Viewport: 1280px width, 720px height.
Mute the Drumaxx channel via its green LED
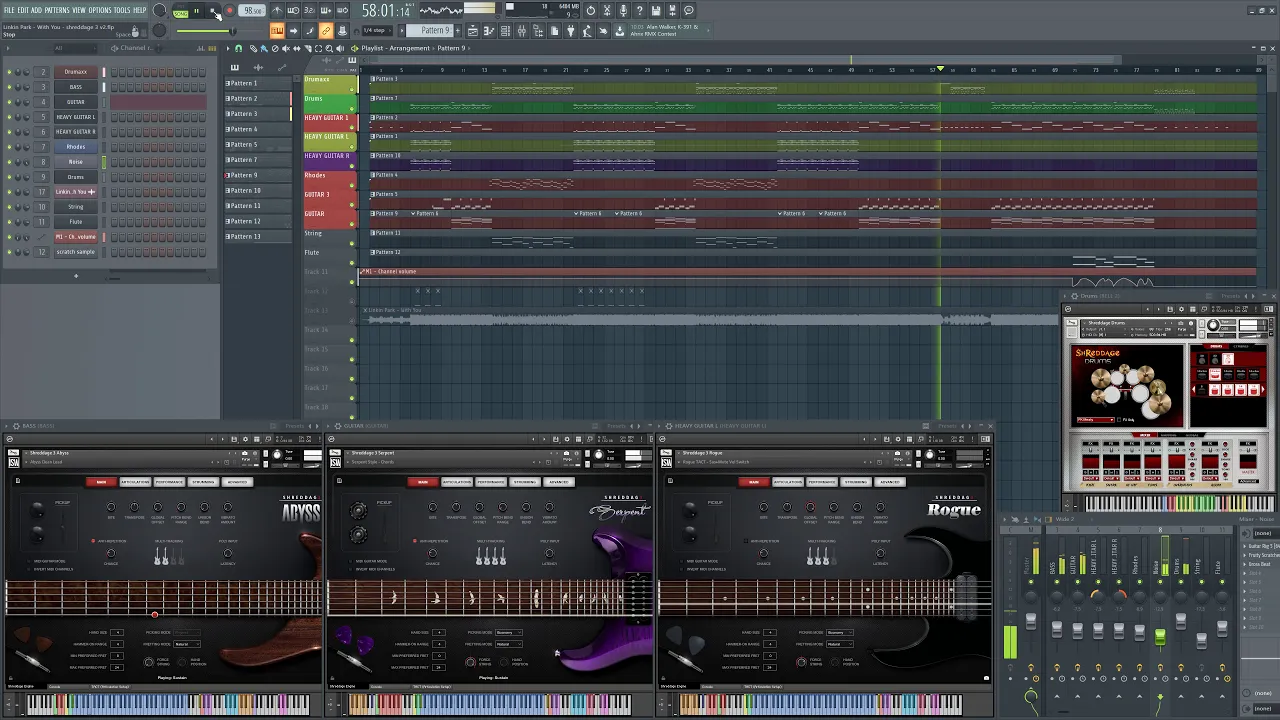(x=9, y=72)
